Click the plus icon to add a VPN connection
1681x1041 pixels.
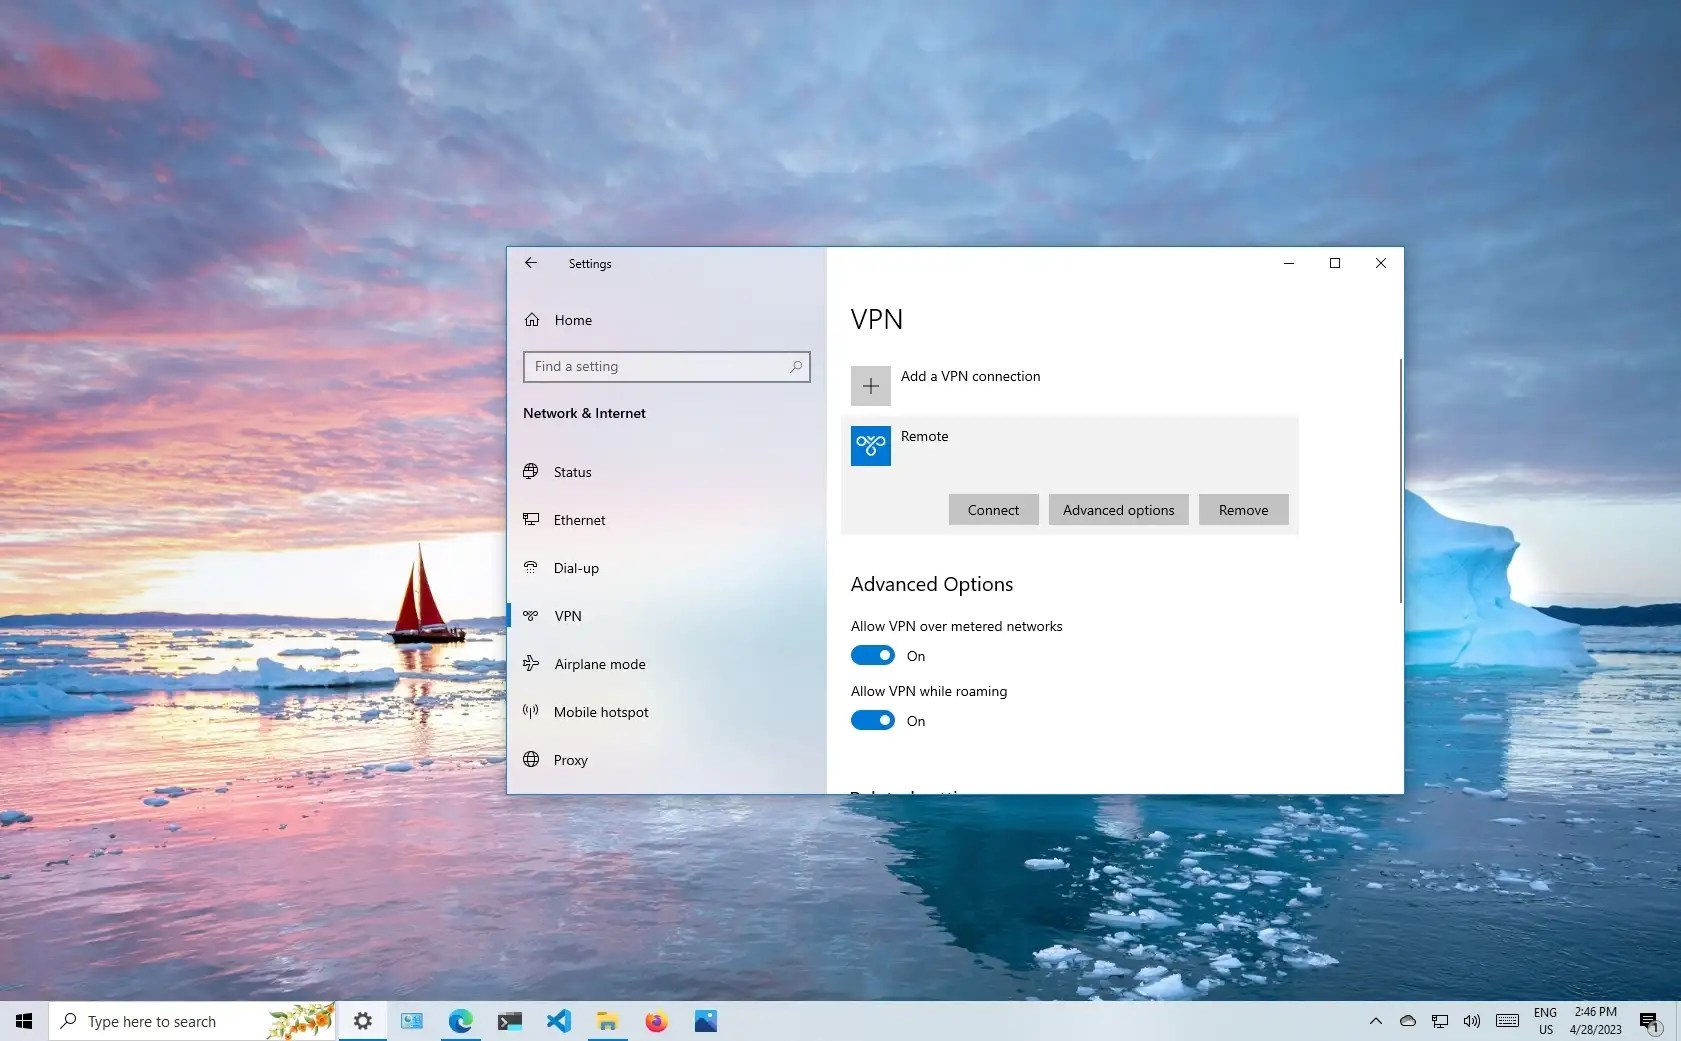click(x=869, y=385)
